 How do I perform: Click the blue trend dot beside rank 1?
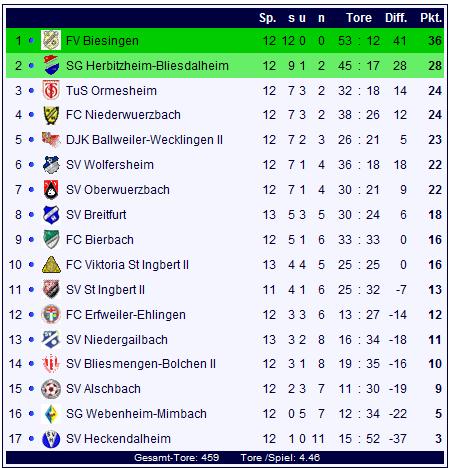[x=31, y=41]
